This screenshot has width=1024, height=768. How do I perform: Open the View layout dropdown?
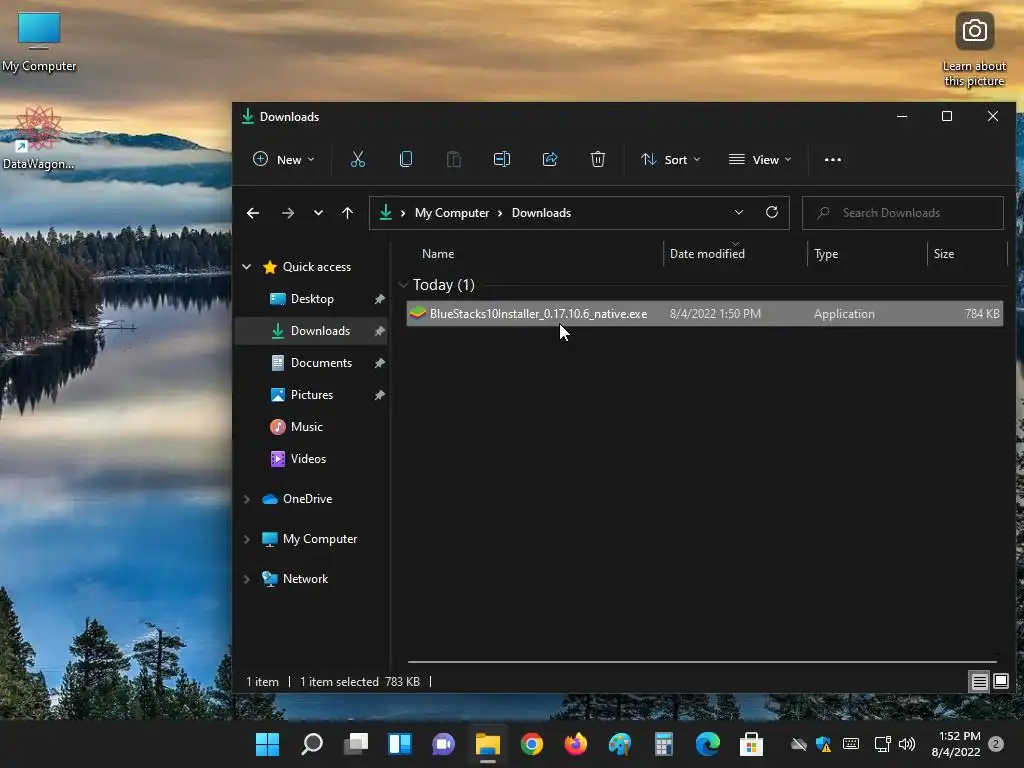(760, 159)
